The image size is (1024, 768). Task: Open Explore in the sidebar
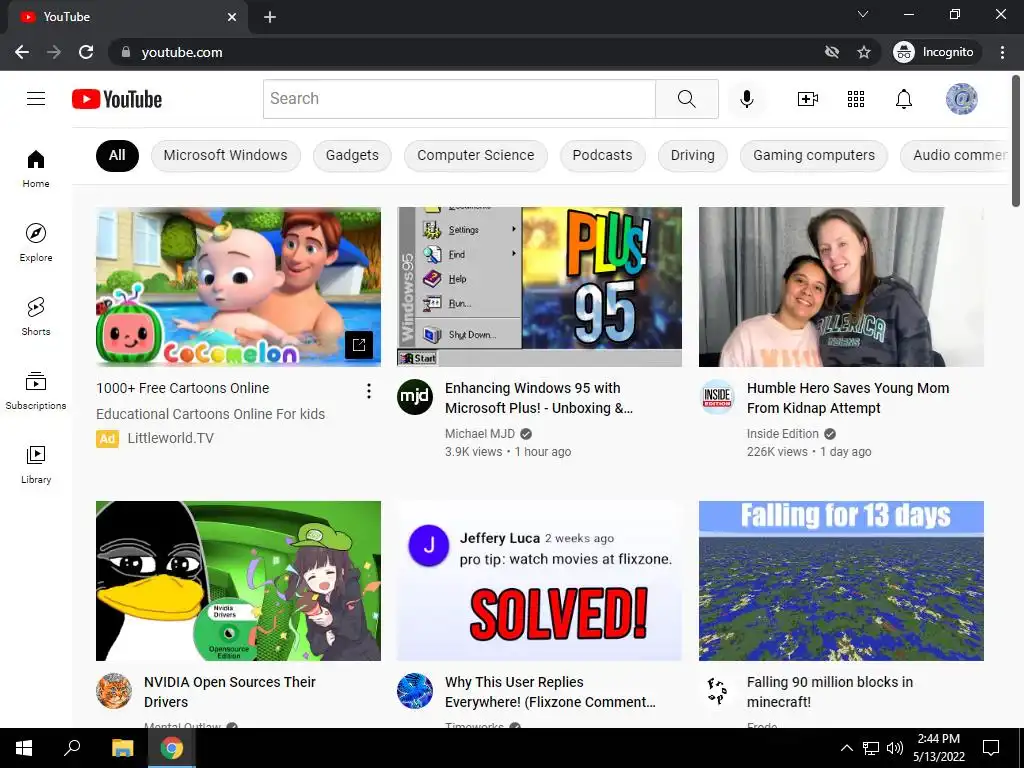tap(36, 243)
